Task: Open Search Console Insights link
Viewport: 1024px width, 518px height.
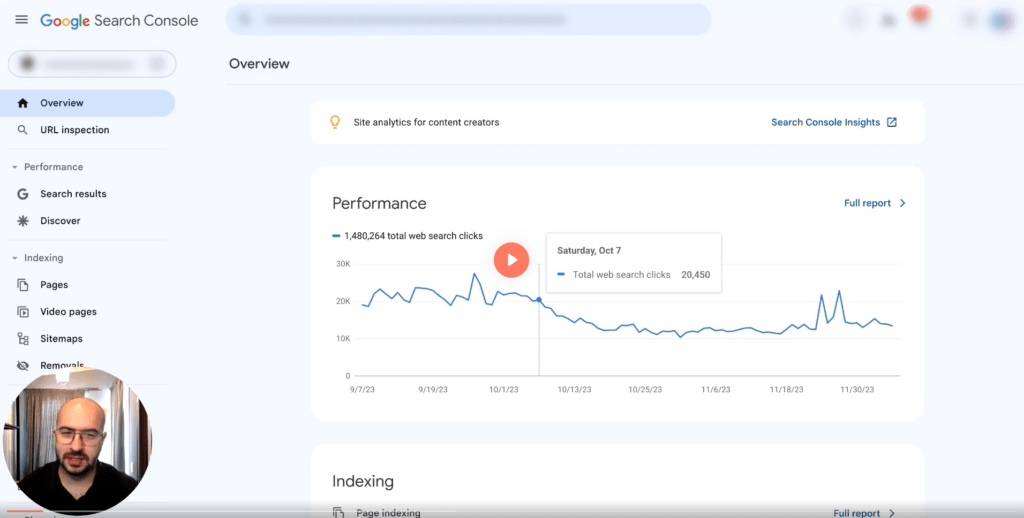Action: tap(825, 122)
